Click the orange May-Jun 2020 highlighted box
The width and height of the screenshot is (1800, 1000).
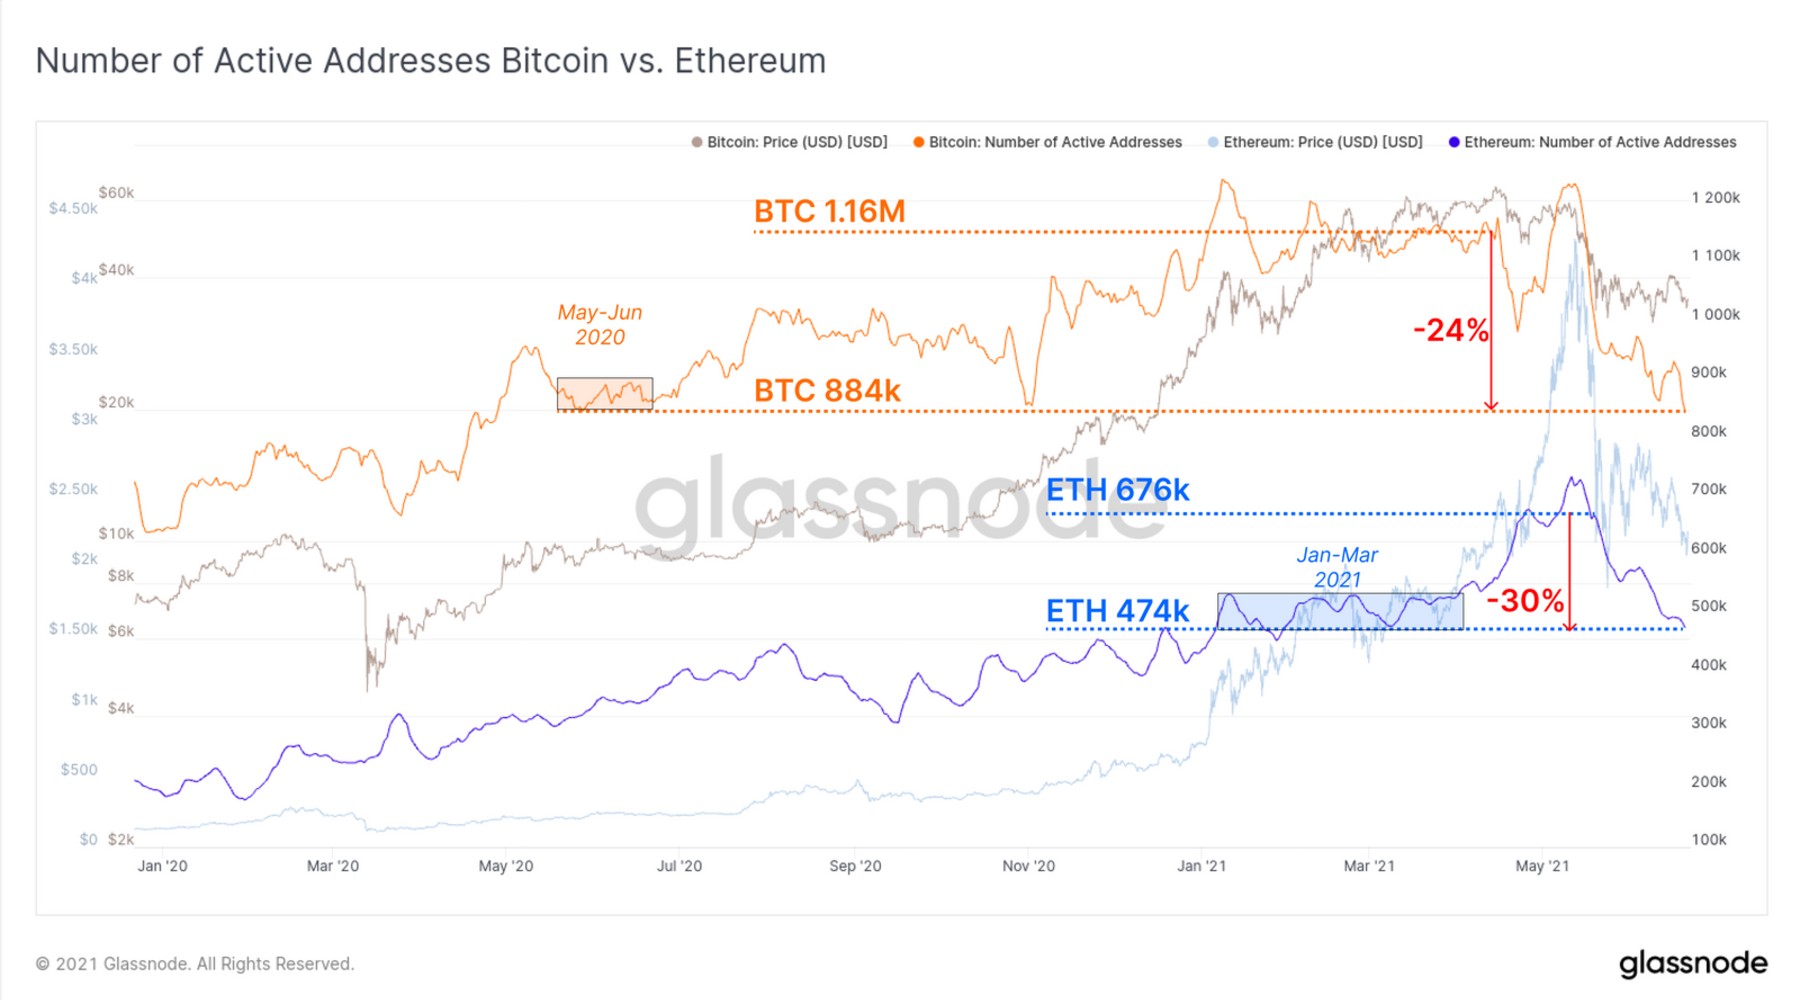pos(605,394)
